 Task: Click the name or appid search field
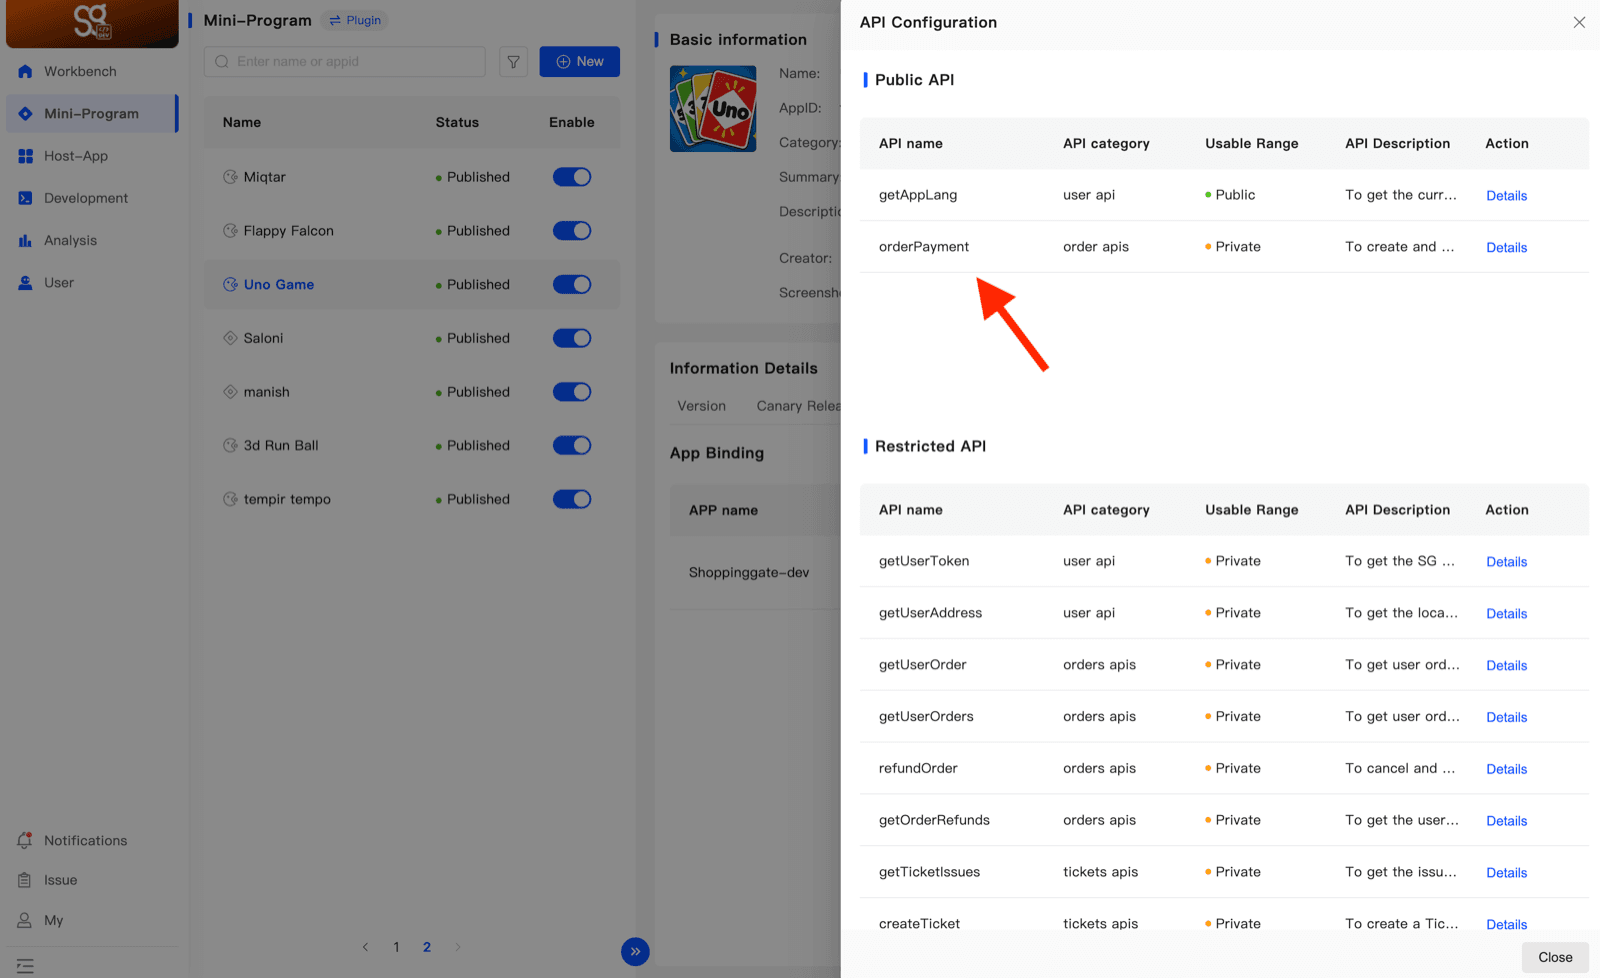[x=345, y=62]
